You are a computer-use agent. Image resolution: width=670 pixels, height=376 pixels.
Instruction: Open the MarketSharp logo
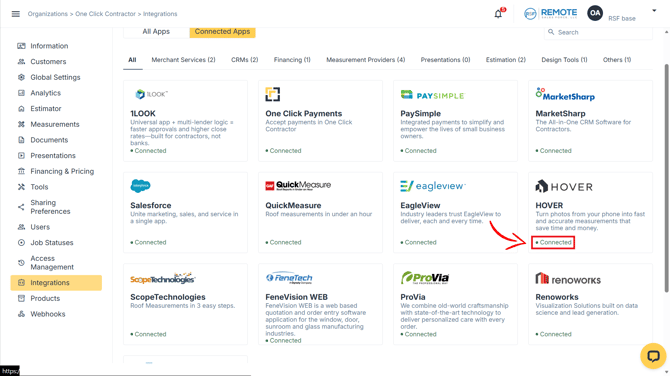tap(565, 94)
